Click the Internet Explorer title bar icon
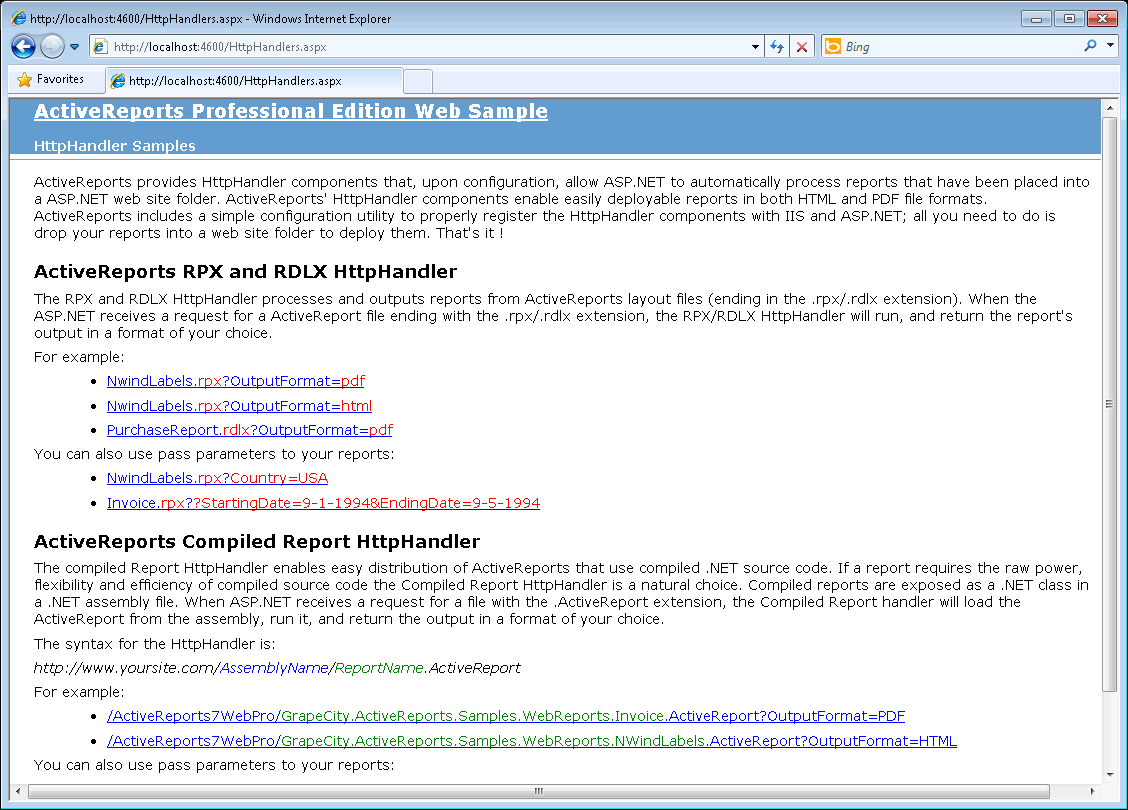Image resolution: width=1128 pixels, height=810 pixels. (x=19, y=18)
